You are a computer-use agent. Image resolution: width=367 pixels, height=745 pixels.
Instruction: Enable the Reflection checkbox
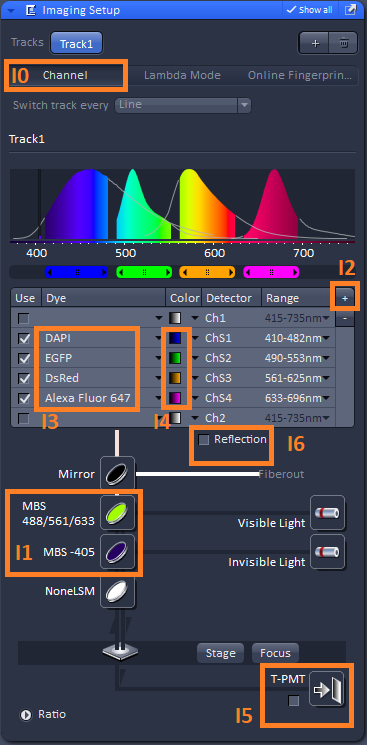pos(204,440)
